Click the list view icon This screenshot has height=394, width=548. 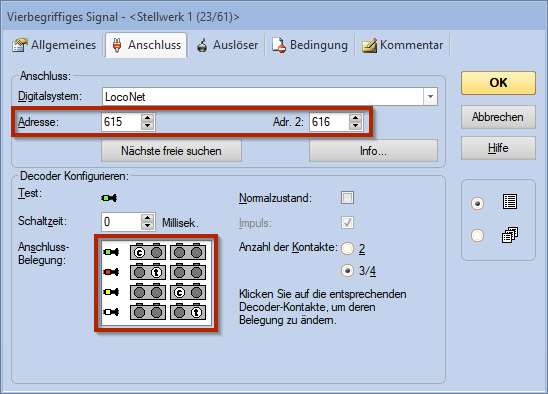(510, 202)
